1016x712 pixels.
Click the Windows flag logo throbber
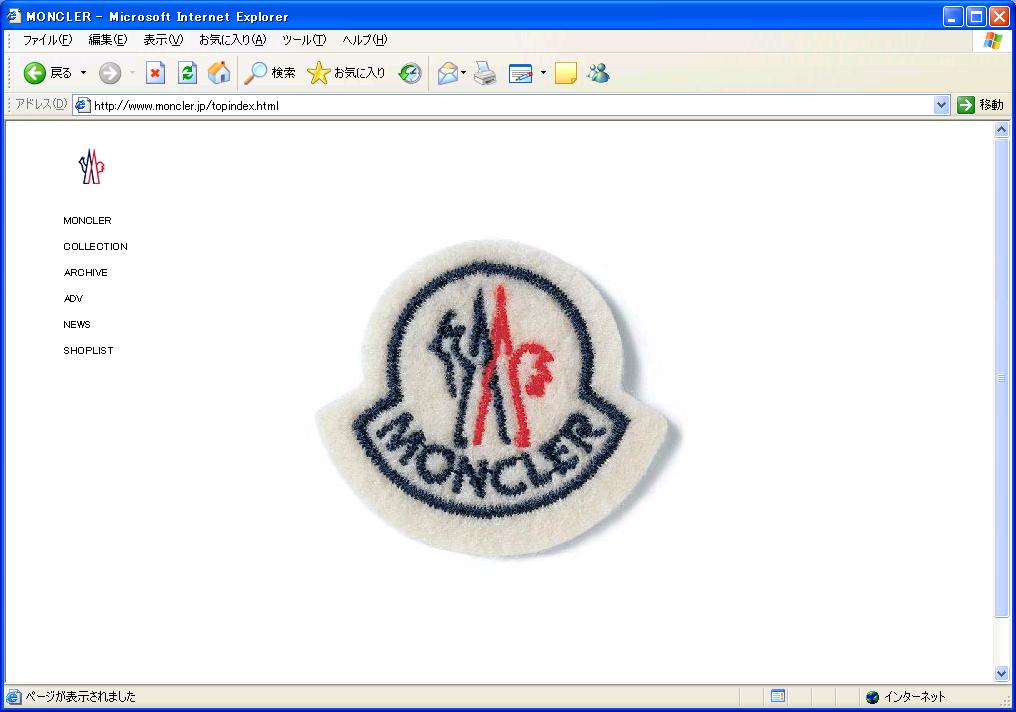point(992,41)
